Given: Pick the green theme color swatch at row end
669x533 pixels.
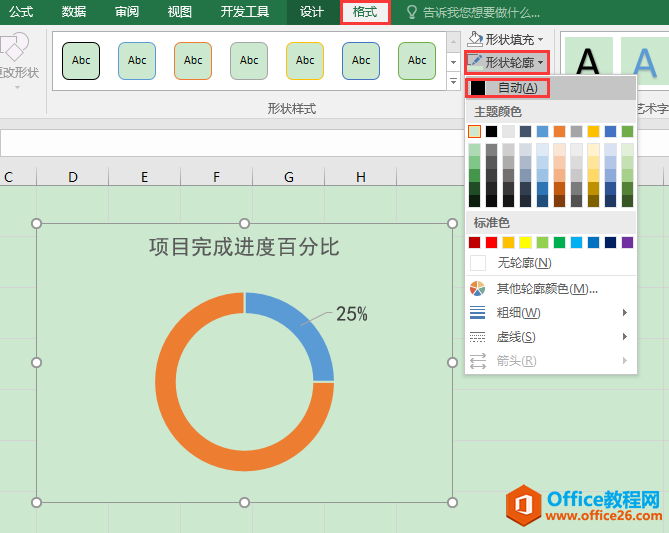Looking at the screenshot, I should 628,131.
